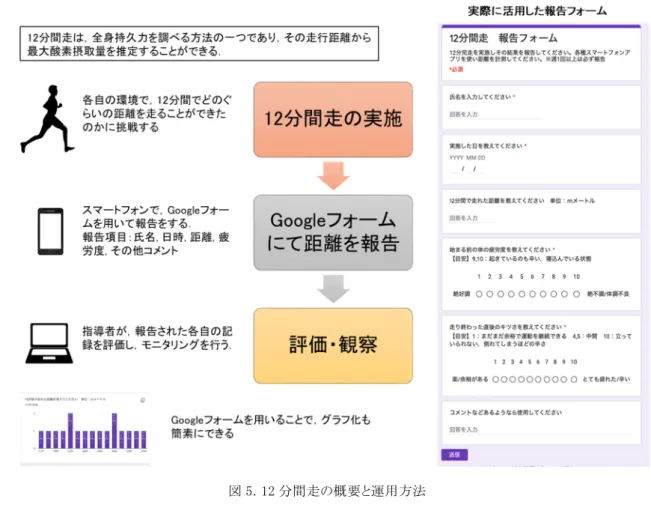The width and height of the screenshot is (651, 505).
Task: Select 1 on the post-run キツさ scale
Action: tap(495, 379)
